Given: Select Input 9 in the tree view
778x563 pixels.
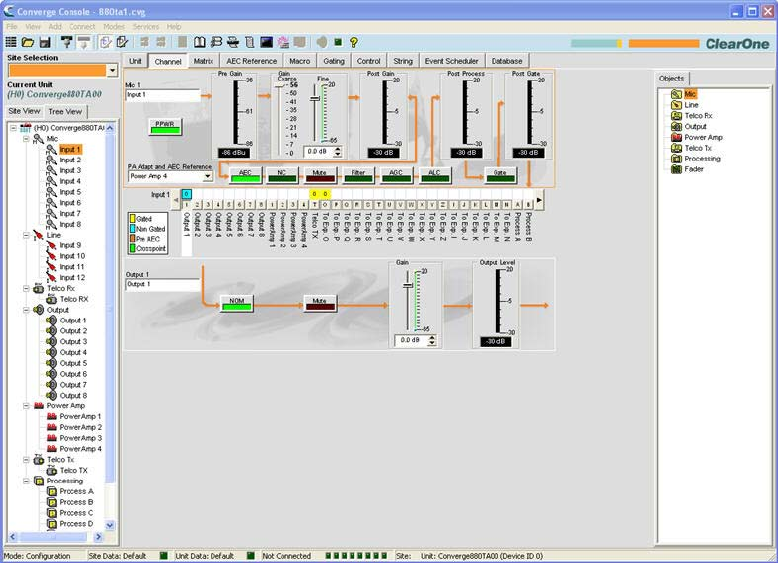Looking at the screenshot, I should click(x=70, y=245).
